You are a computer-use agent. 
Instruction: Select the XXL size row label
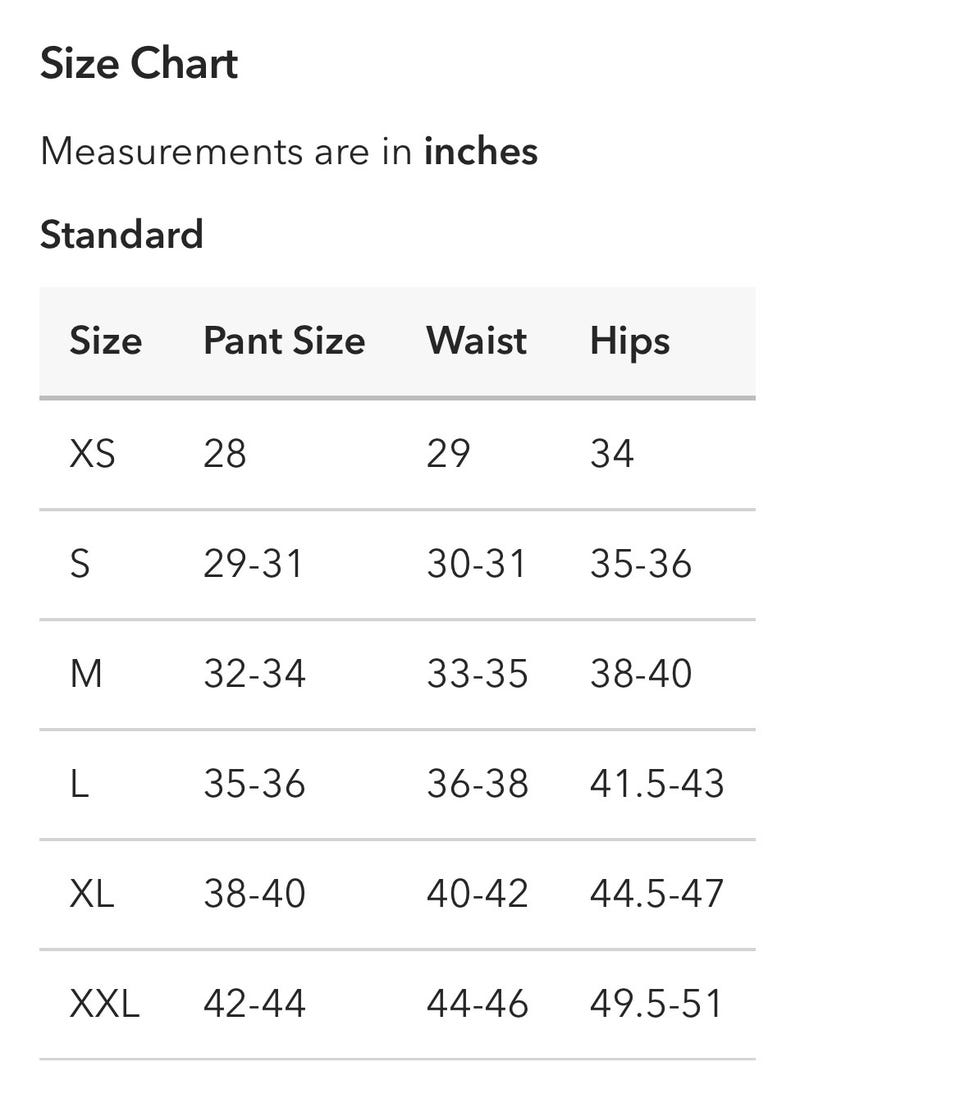tap(104, 1004)
